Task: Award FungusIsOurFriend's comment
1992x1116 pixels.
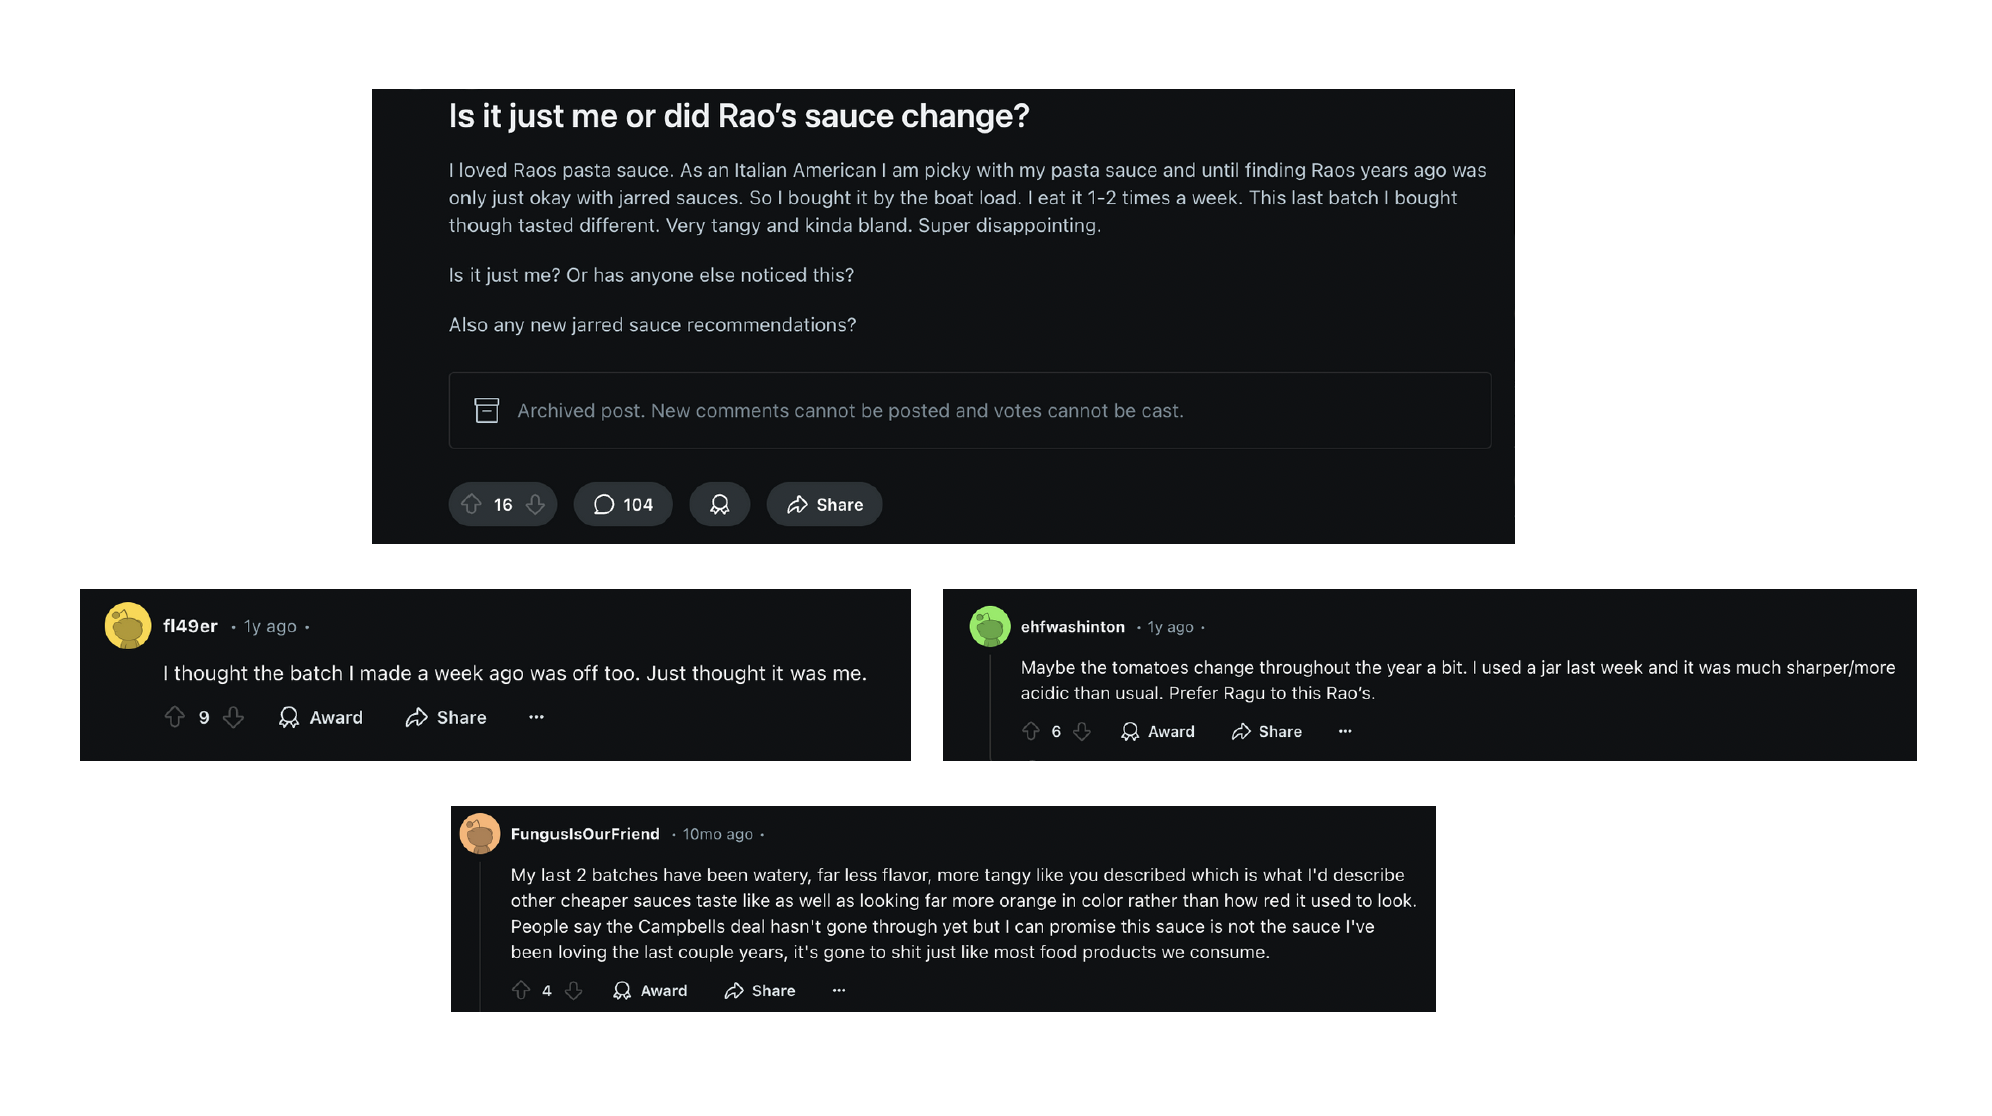Action: coord(650,991)
